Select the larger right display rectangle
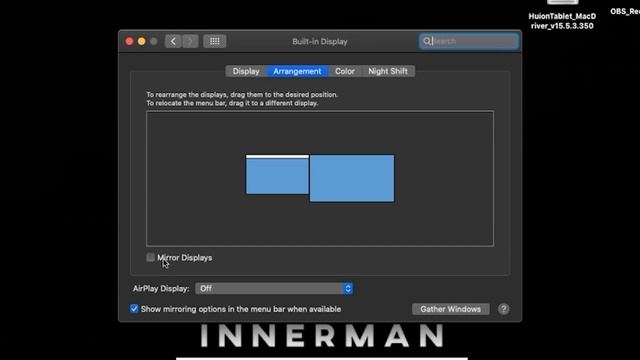The height and width of the screenshot is (360, 640). click(352, 178)
